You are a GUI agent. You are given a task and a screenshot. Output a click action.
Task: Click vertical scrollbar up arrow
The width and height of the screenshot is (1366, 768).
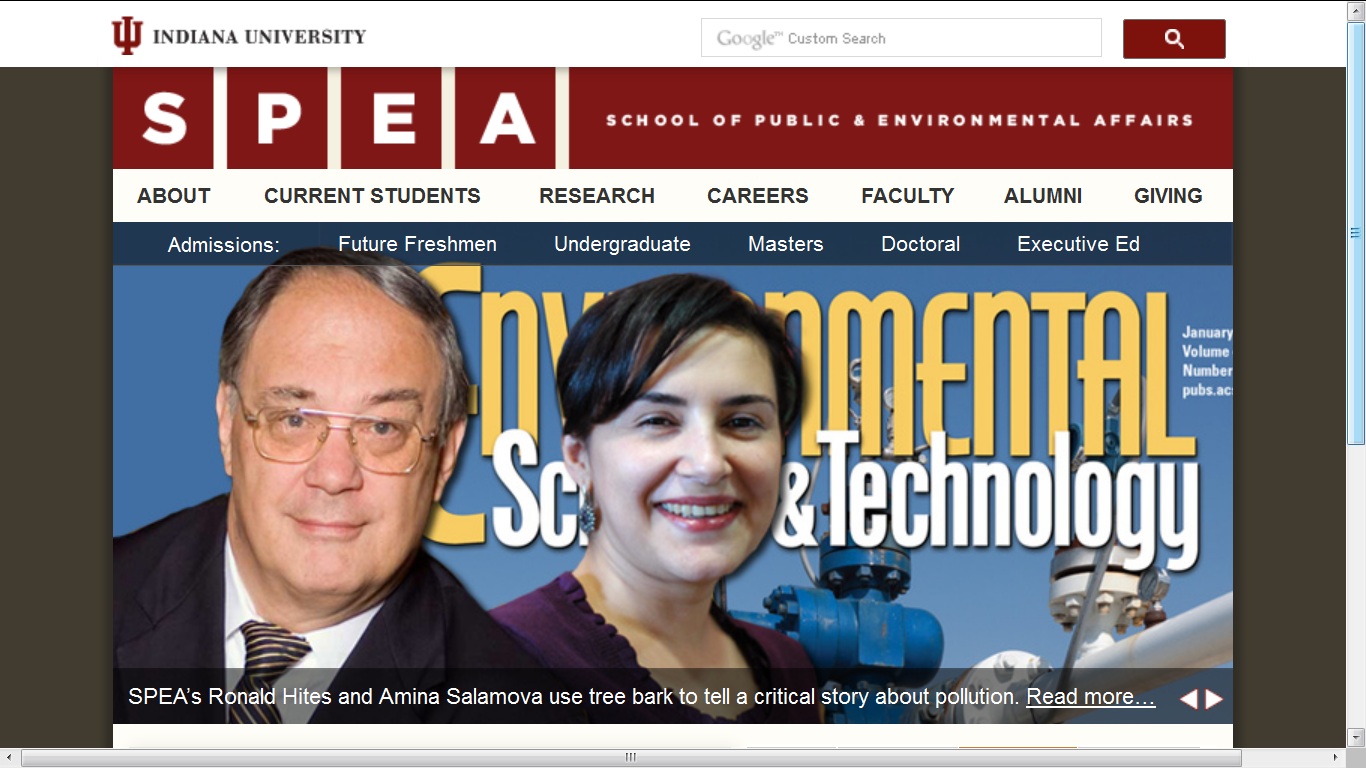tap(1356, 8)
